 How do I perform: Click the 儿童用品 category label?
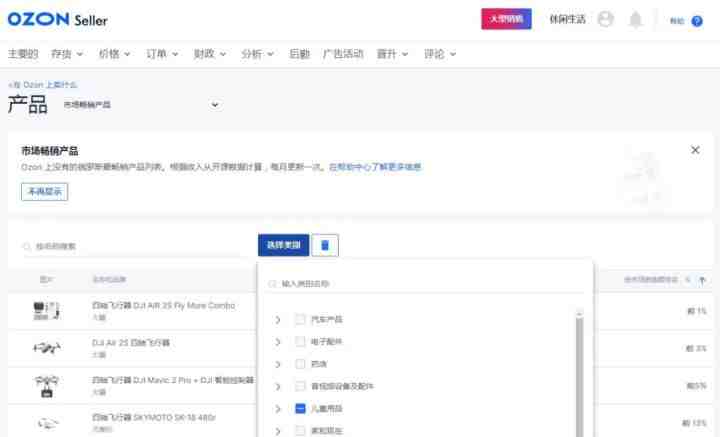(326, 409)
